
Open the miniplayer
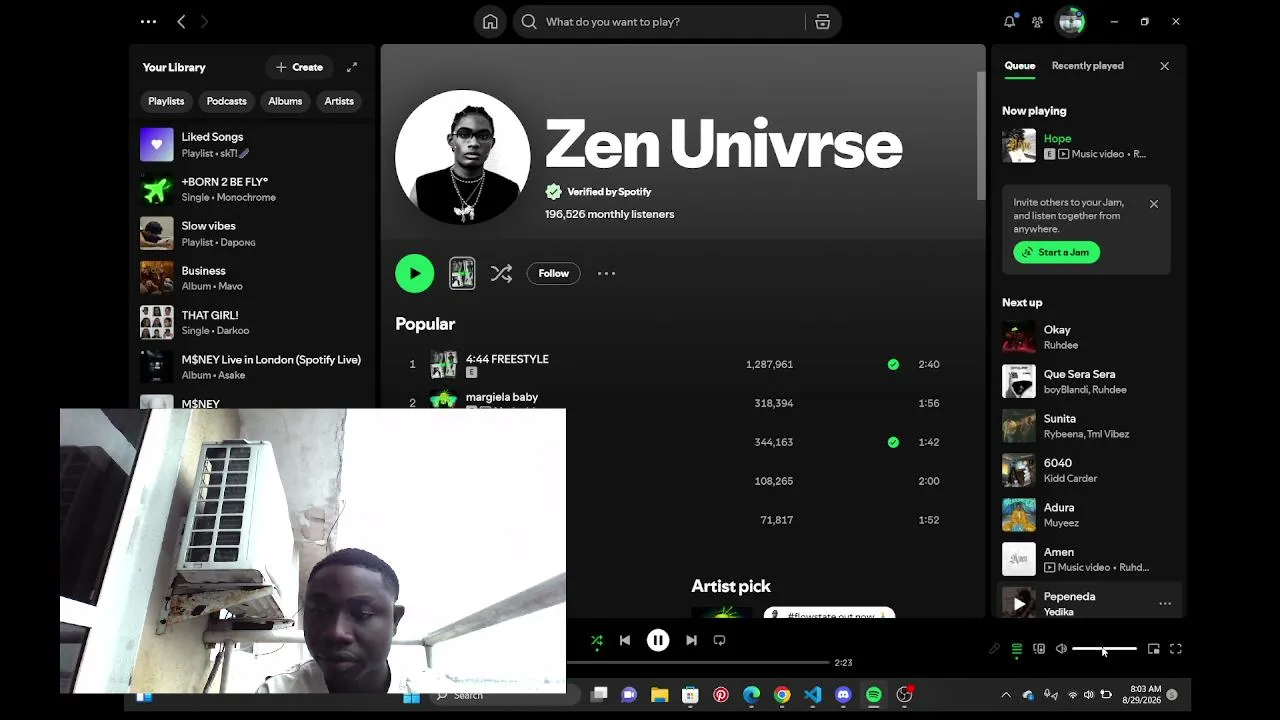click(x=1154, y=649)
